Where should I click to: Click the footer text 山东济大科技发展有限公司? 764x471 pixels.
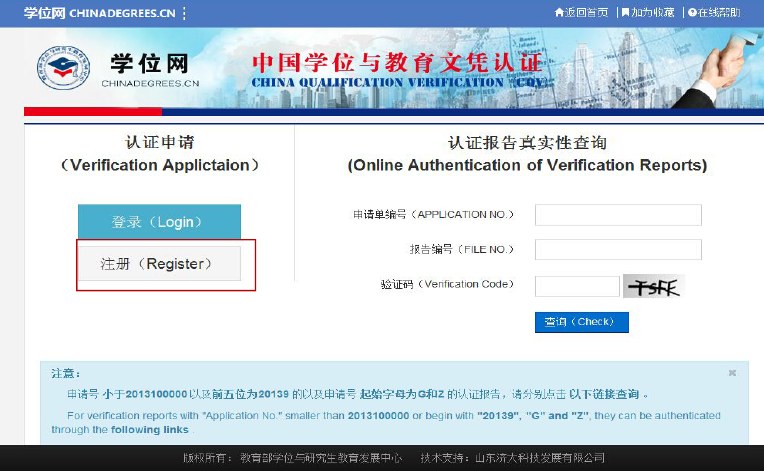coord(540,458)
